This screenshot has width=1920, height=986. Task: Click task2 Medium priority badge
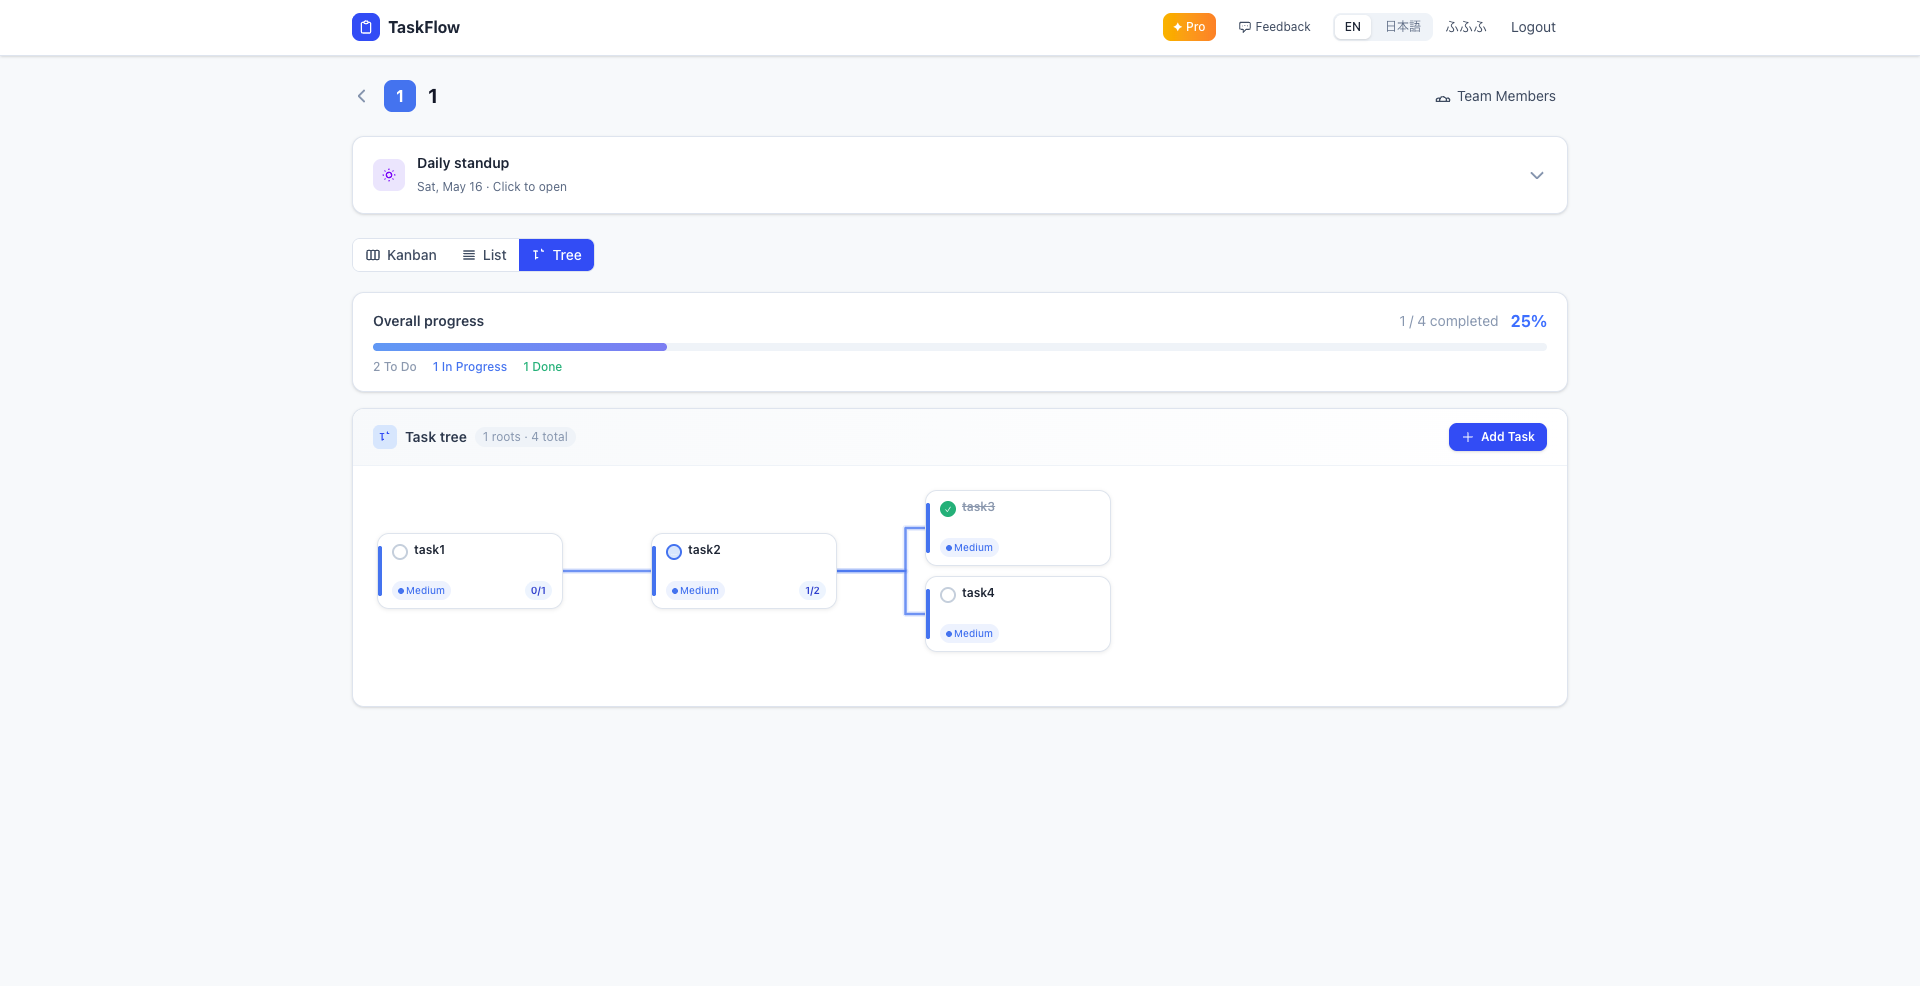point(695,591)
